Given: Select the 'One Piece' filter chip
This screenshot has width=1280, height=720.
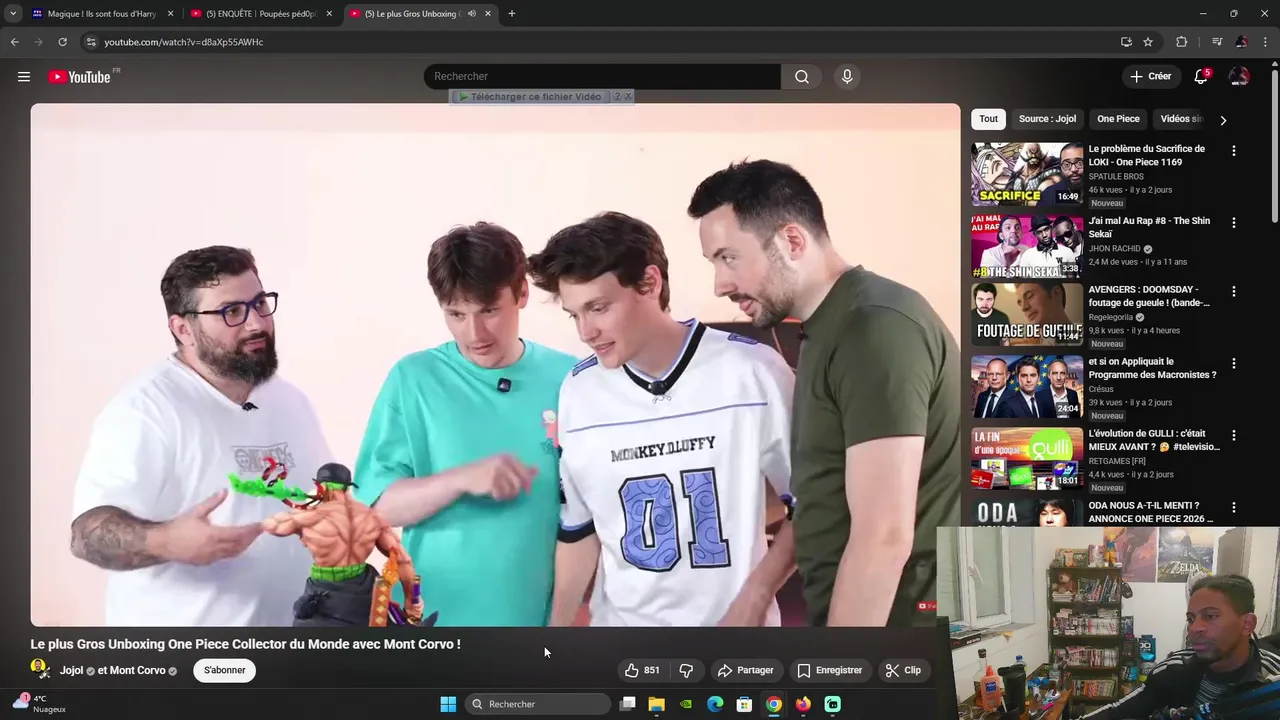Looking at the screenshot, I should coord(1118,119).
